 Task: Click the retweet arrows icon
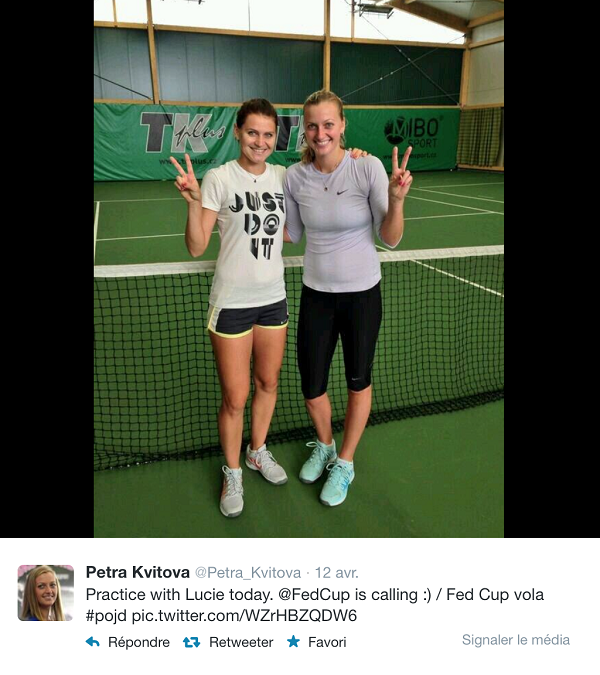click(191, 642)
